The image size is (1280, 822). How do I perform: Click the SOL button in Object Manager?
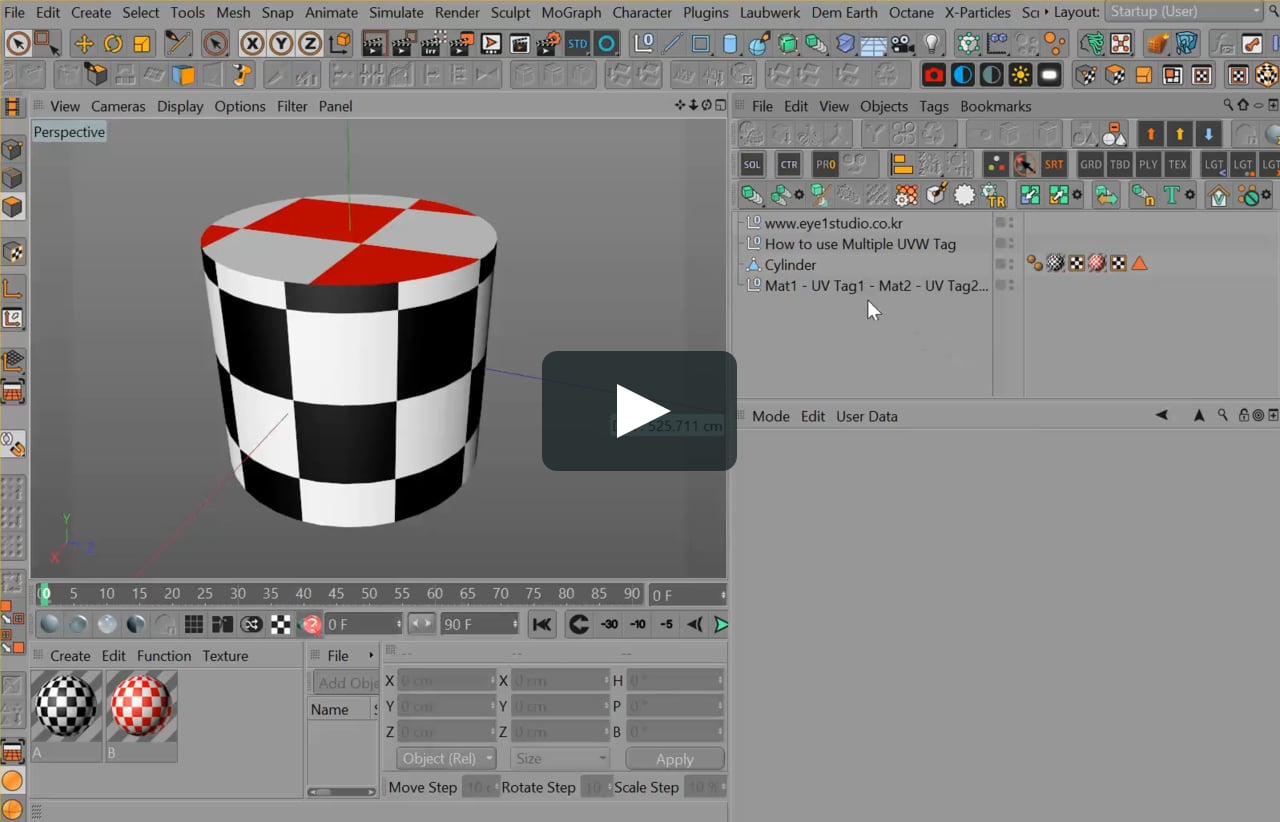point(752,165)
